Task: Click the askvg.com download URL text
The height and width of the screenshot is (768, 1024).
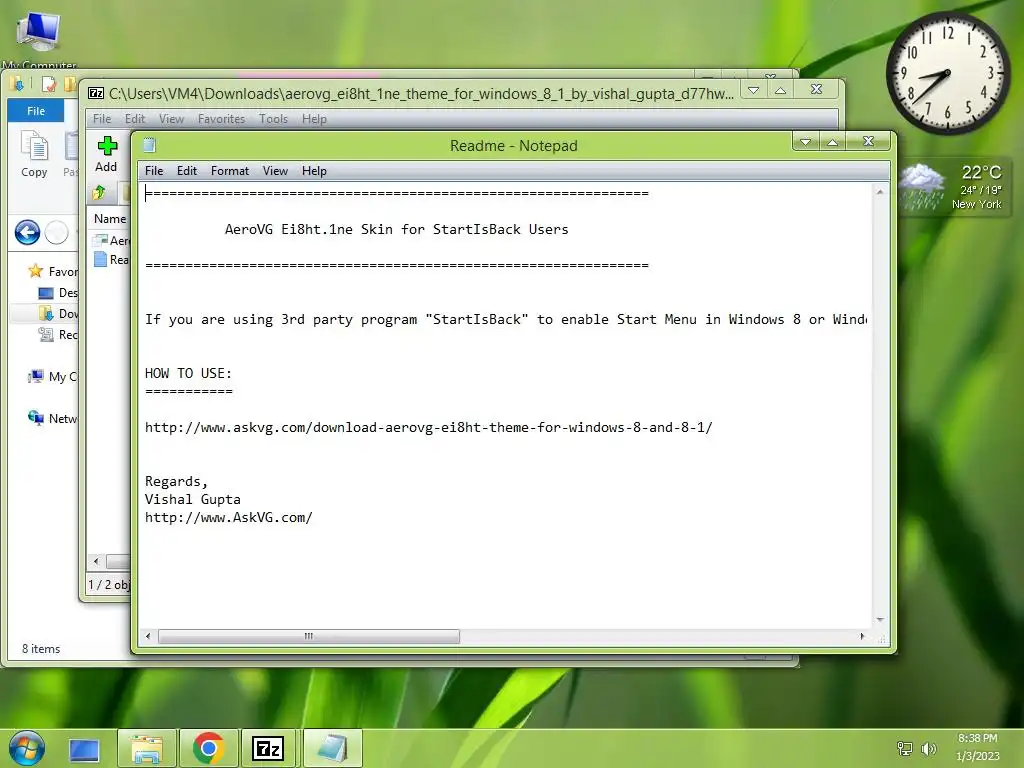Action: pyautogui.click(x=428, y=428)
